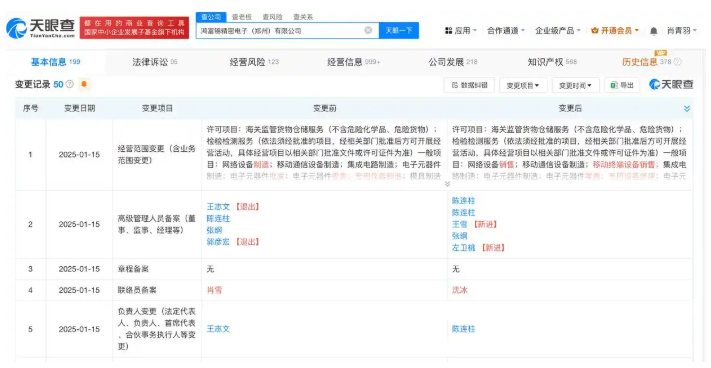Switch to the 查公司 search tab
Viewport: 711px width, 368px height.
coord(211,17)
